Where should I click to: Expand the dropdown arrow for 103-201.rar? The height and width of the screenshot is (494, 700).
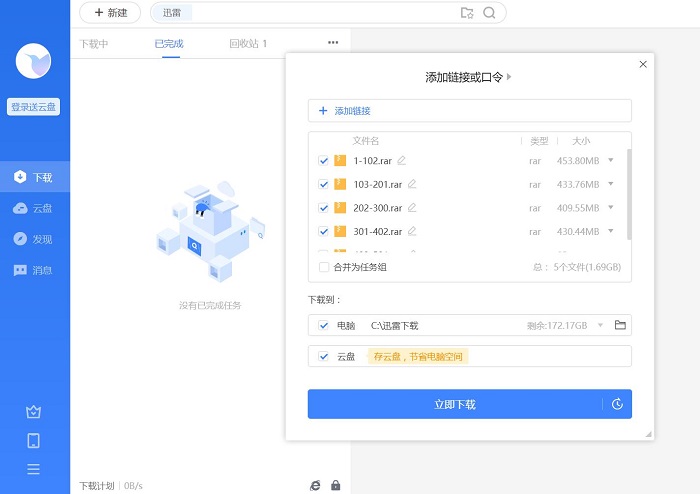611,184
